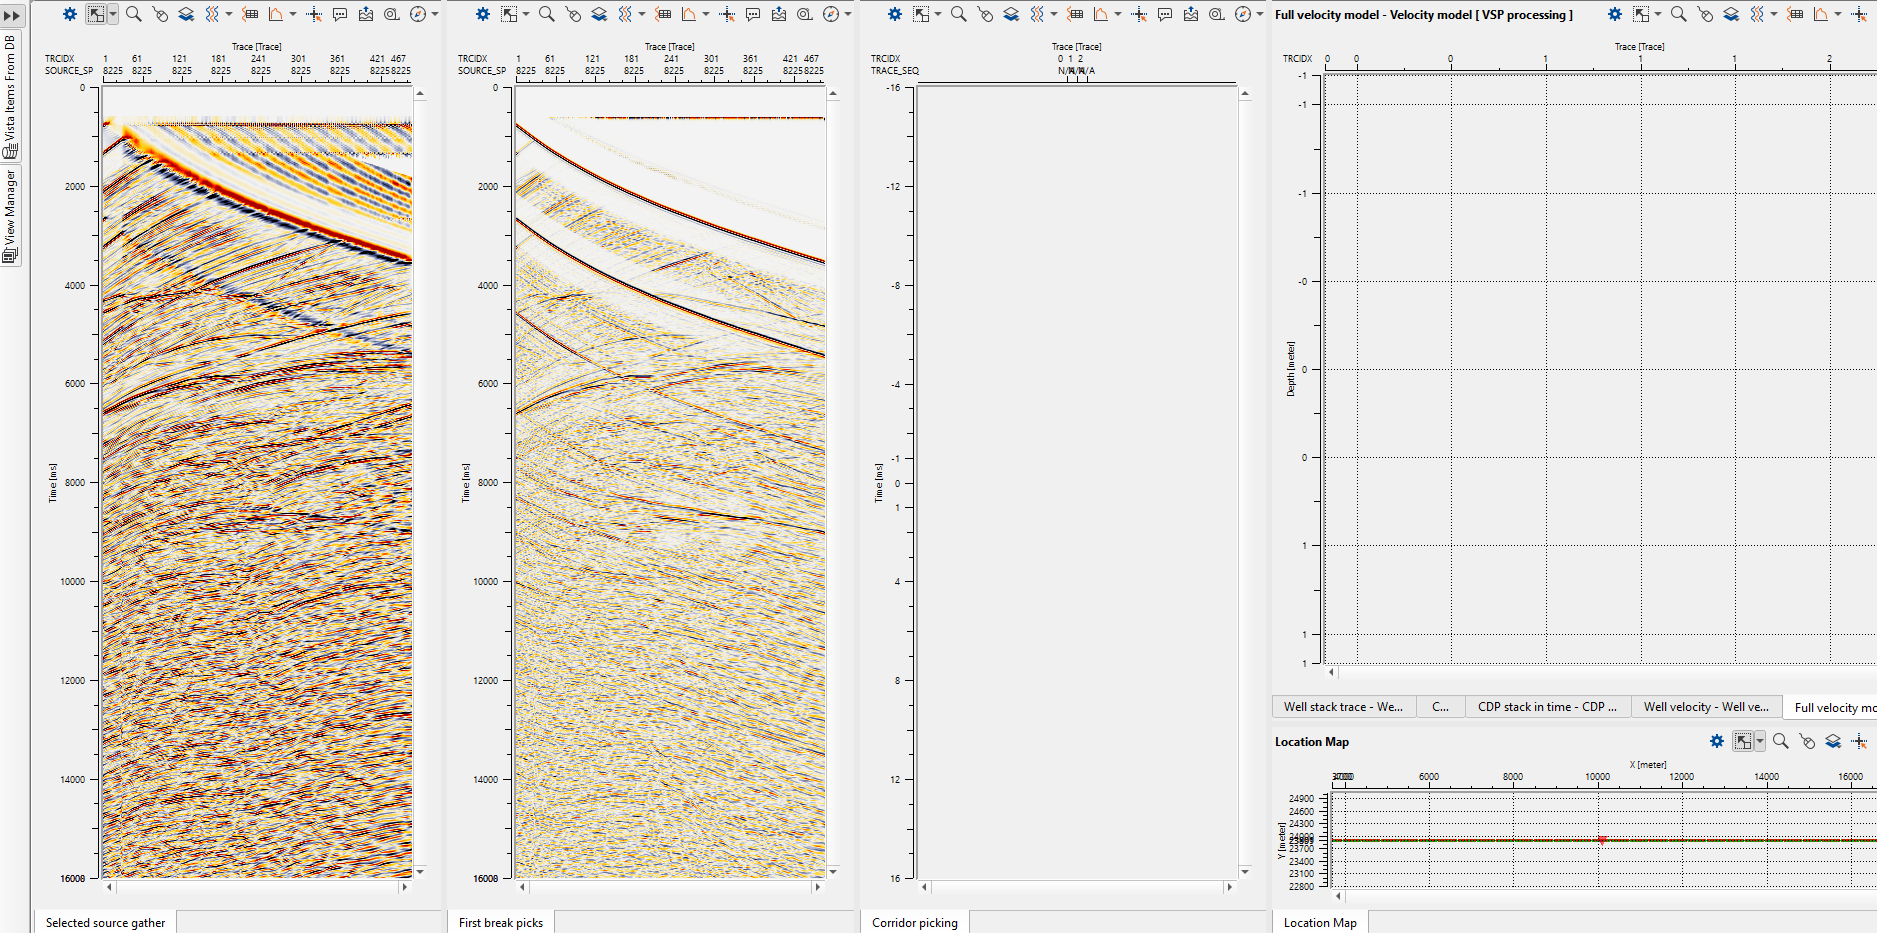This screenshot has height=933, width=1877.
Task: Click trace header table icon in Corridor picking
Action: pos(1075,14)
